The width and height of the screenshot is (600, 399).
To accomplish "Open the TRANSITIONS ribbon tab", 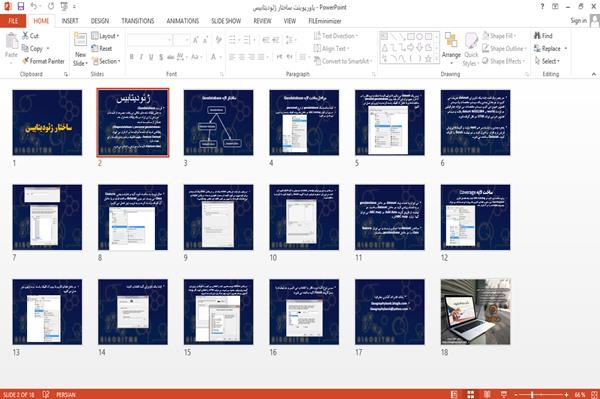I will [138, 21].
